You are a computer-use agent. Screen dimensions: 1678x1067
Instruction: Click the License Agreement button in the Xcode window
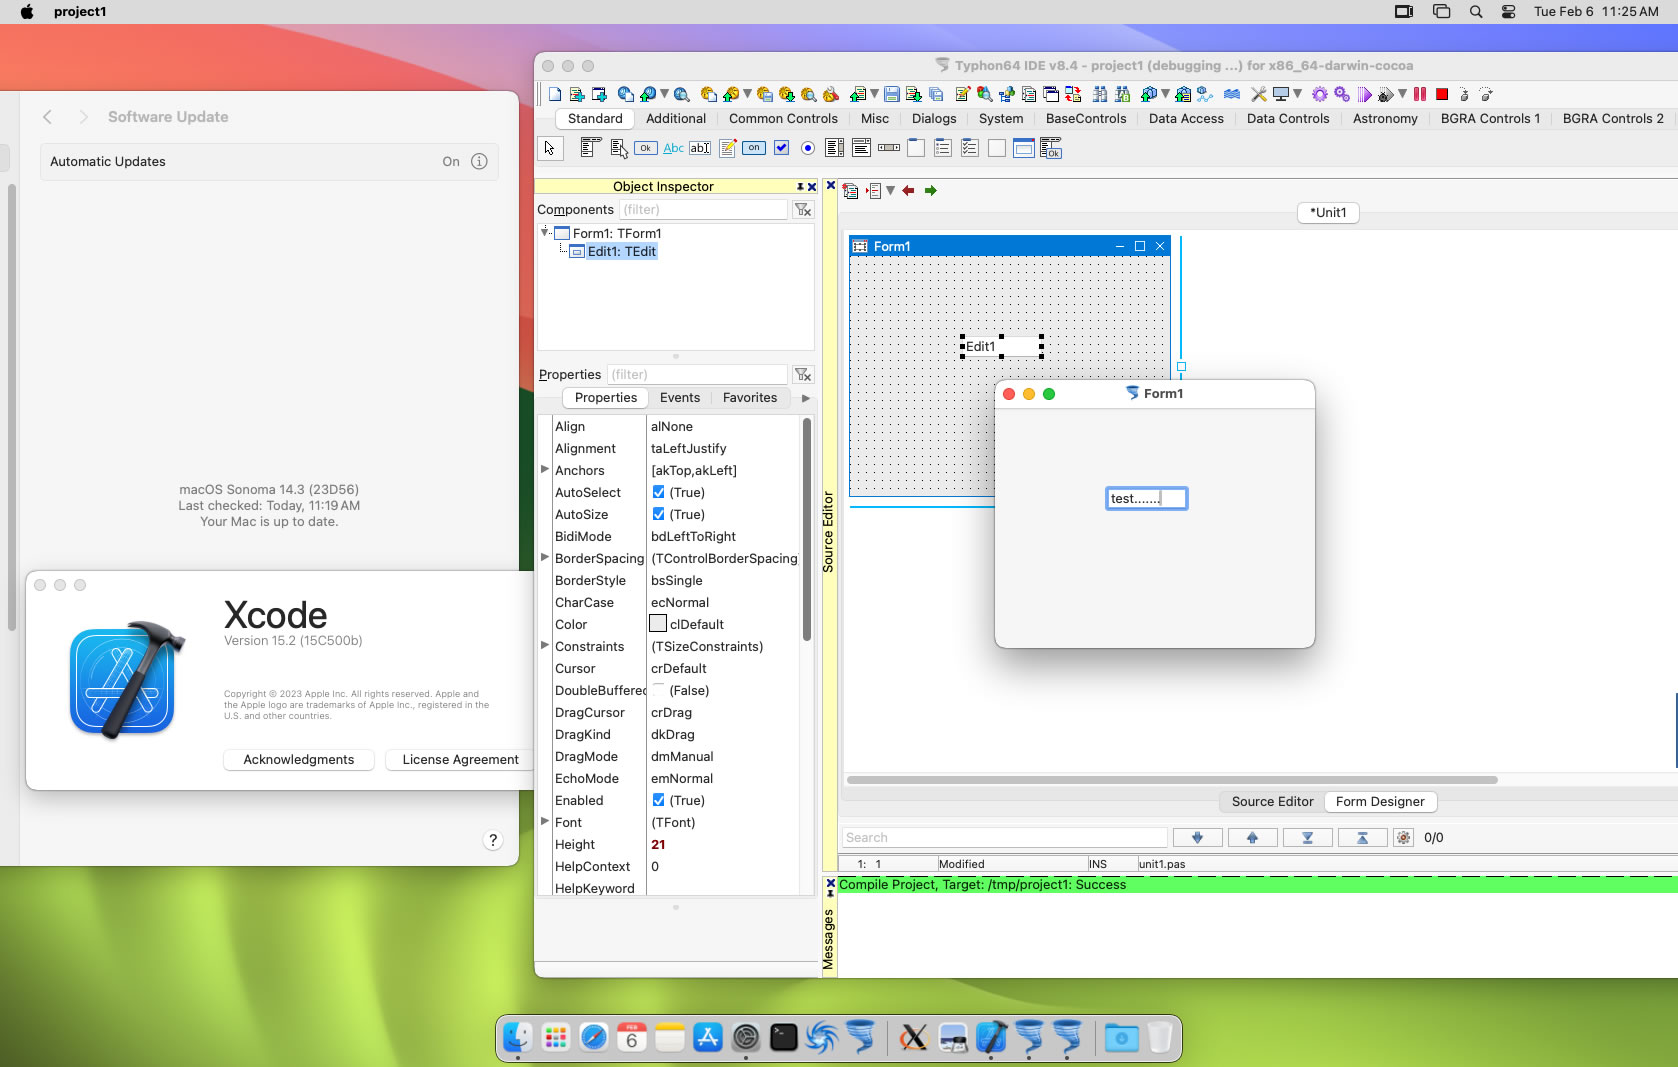[x=460, y=759]
